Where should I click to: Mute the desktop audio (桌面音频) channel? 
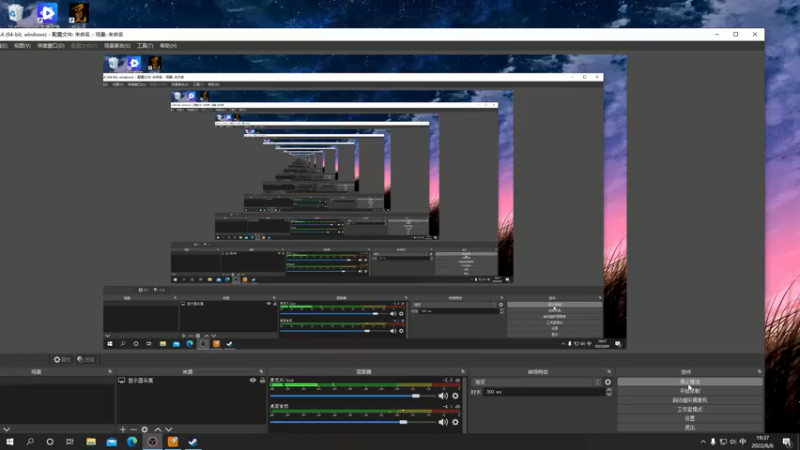443,422
